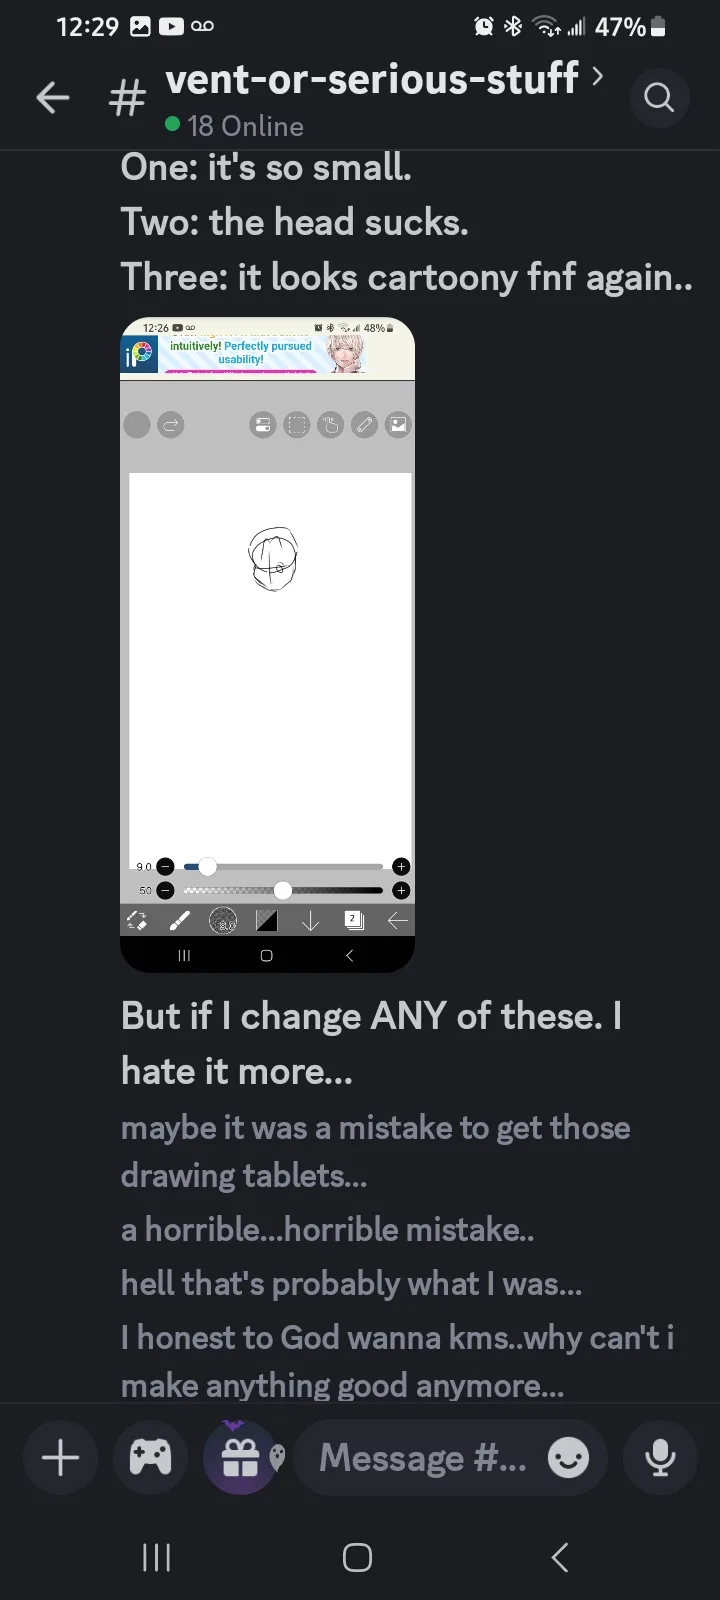Open the game controller apps icon
The image size is (720, 1600).
pyautogui.click(x=150, y=1457)
